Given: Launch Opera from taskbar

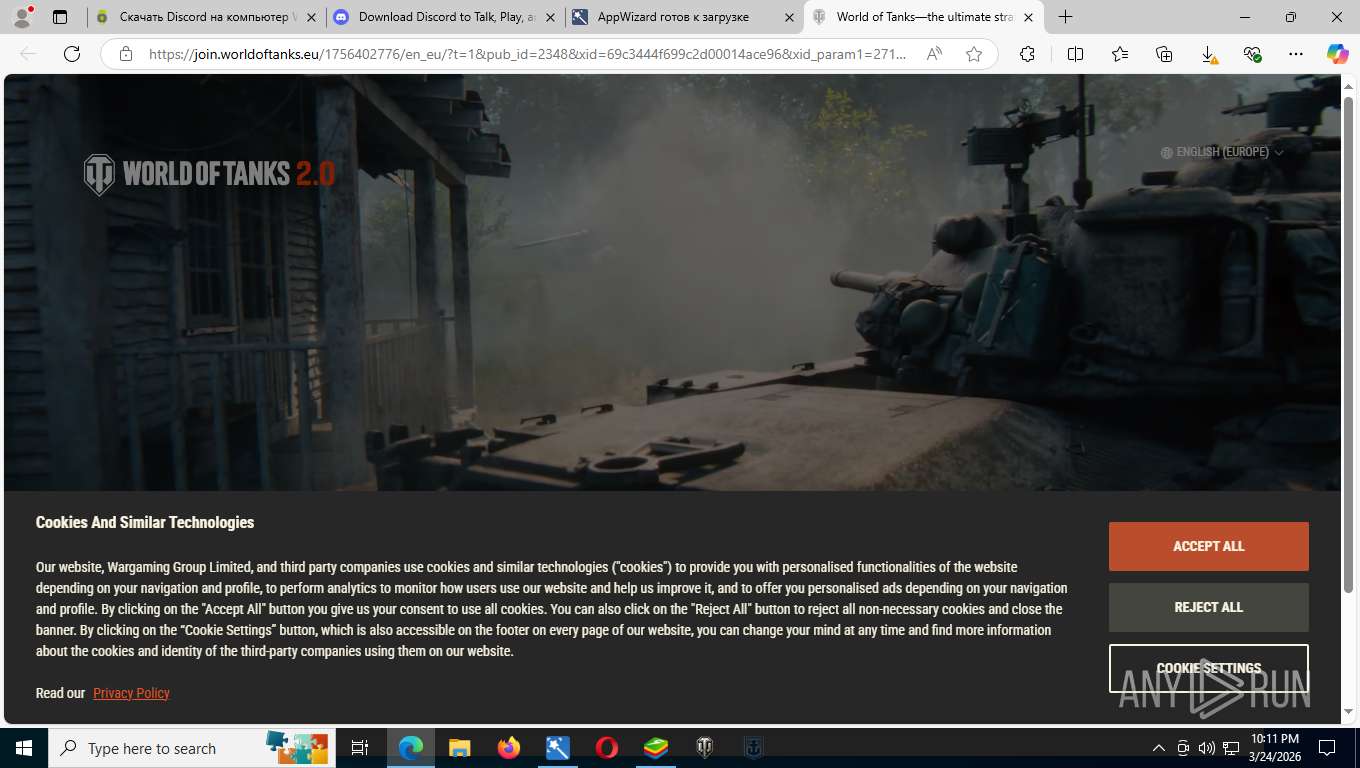Looking at the screenshot, I should point(606,748).
